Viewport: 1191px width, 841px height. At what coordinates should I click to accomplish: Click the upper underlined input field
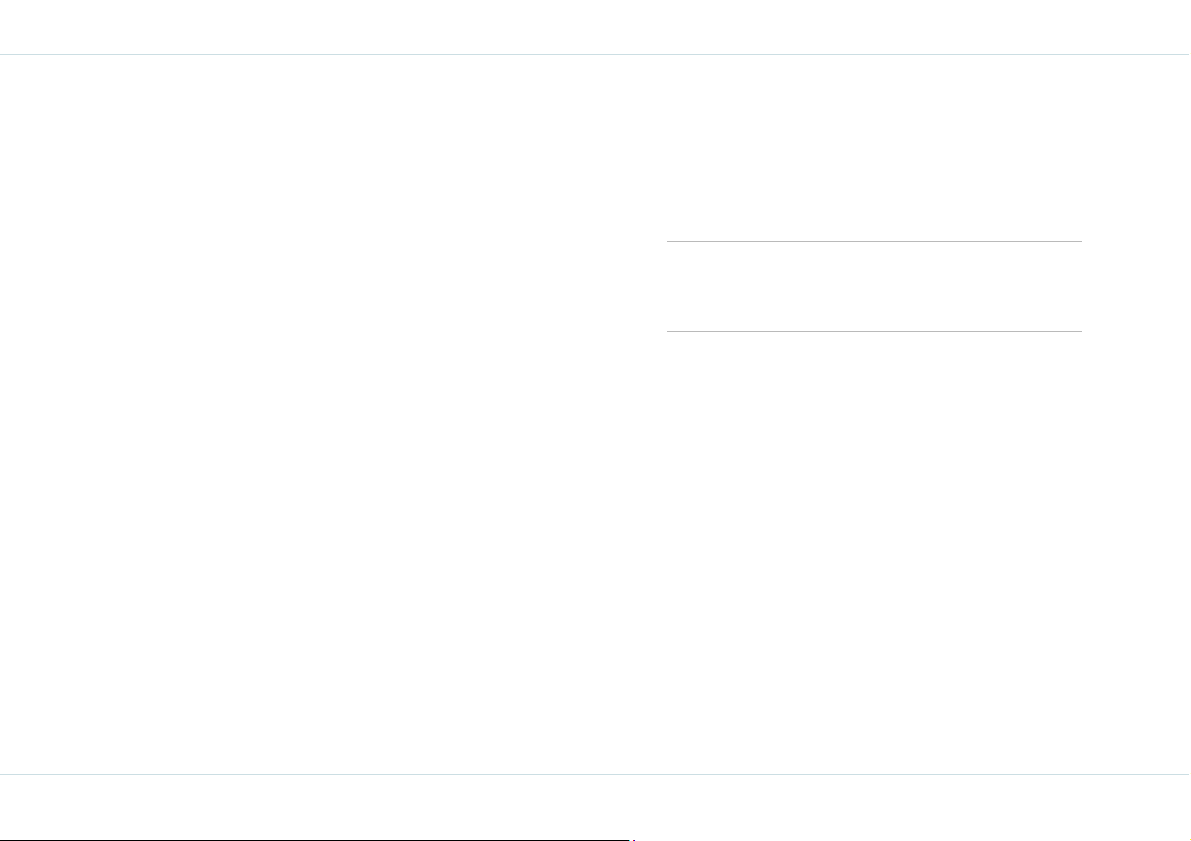point(874,228)
